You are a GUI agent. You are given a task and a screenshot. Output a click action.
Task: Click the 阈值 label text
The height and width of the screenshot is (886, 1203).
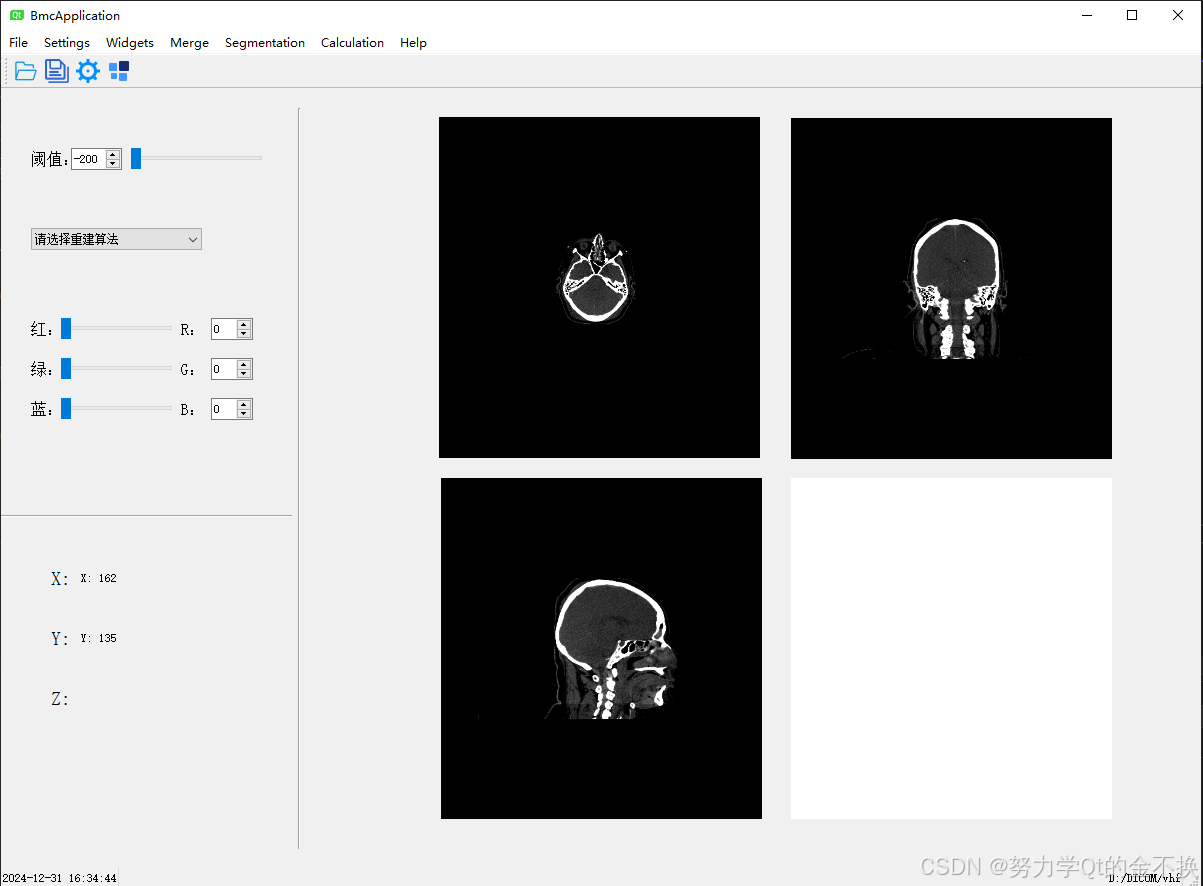pyautogui.click(x=50, y=159)
